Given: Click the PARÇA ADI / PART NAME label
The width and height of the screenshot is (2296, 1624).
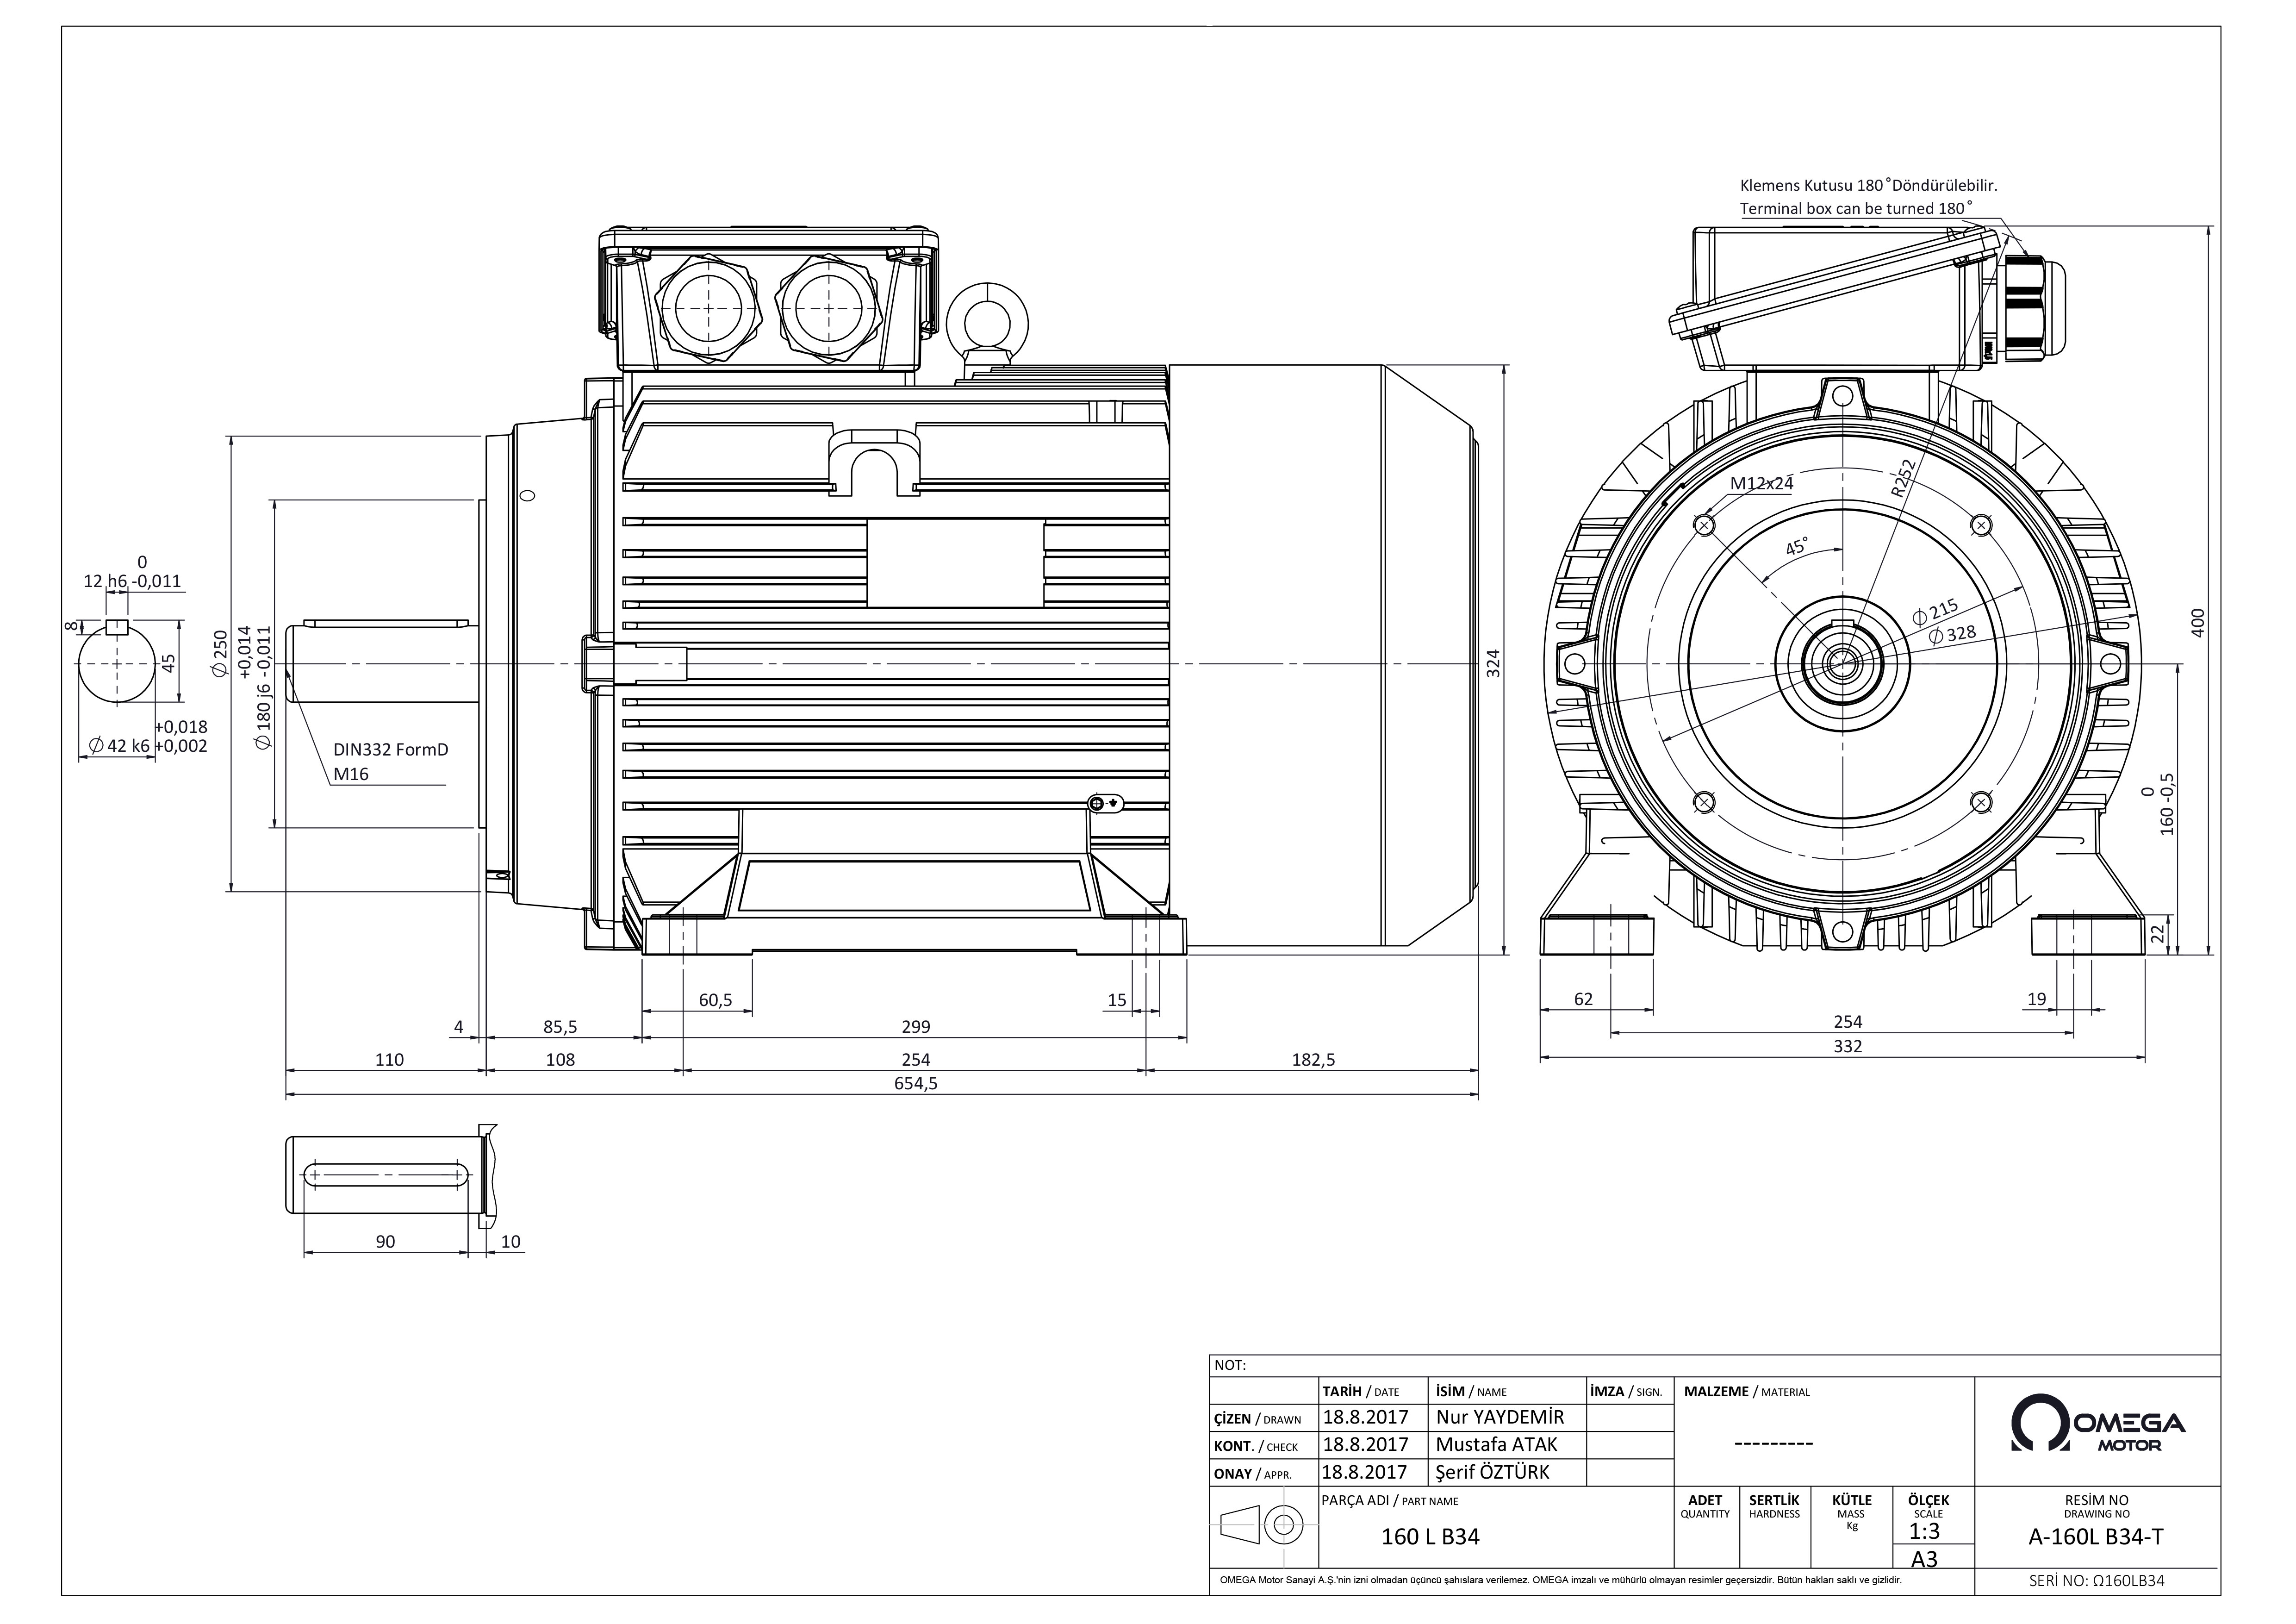Looking at the screenshot, I should pos(1389,1501).
